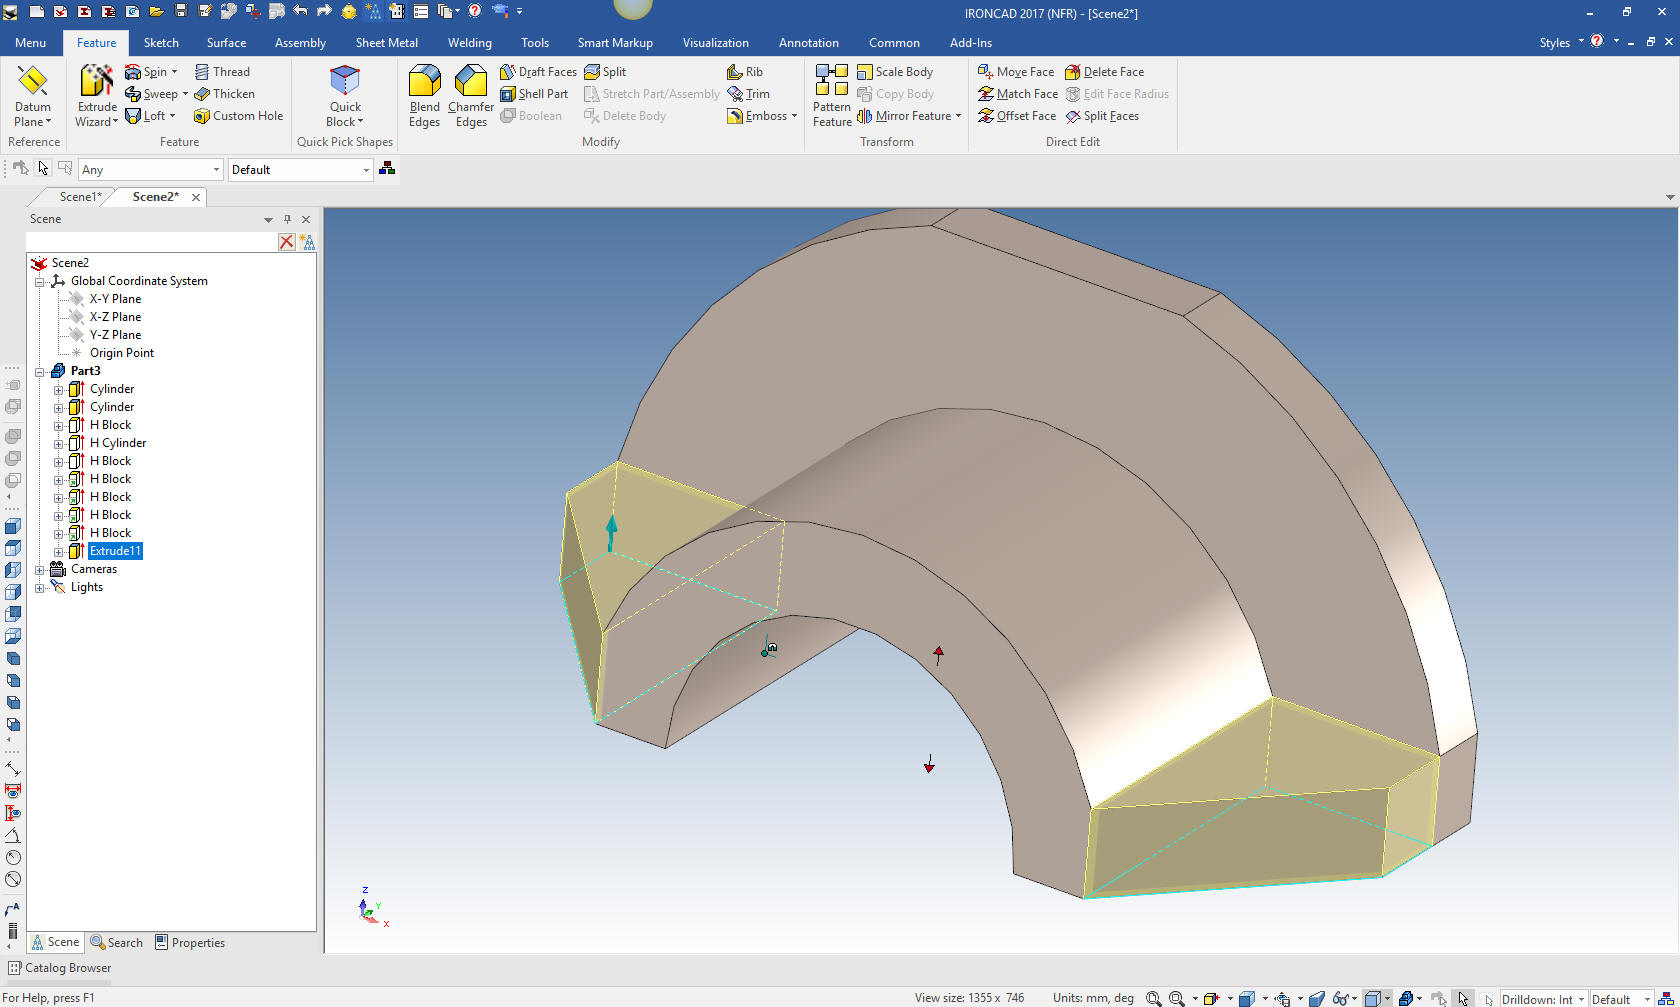This screenshot has height=1007, width=1680.
Task: Open the Any selection filter dropdown
Action: 215,170
